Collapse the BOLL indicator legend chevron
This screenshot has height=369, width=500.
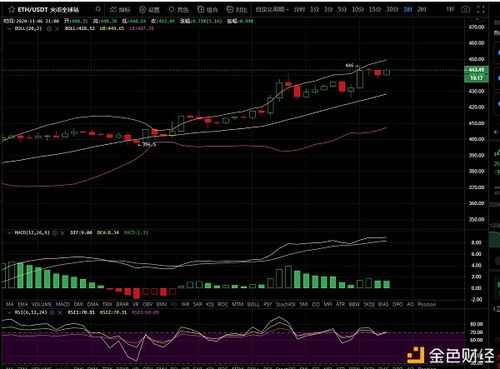tap(9, 29)
